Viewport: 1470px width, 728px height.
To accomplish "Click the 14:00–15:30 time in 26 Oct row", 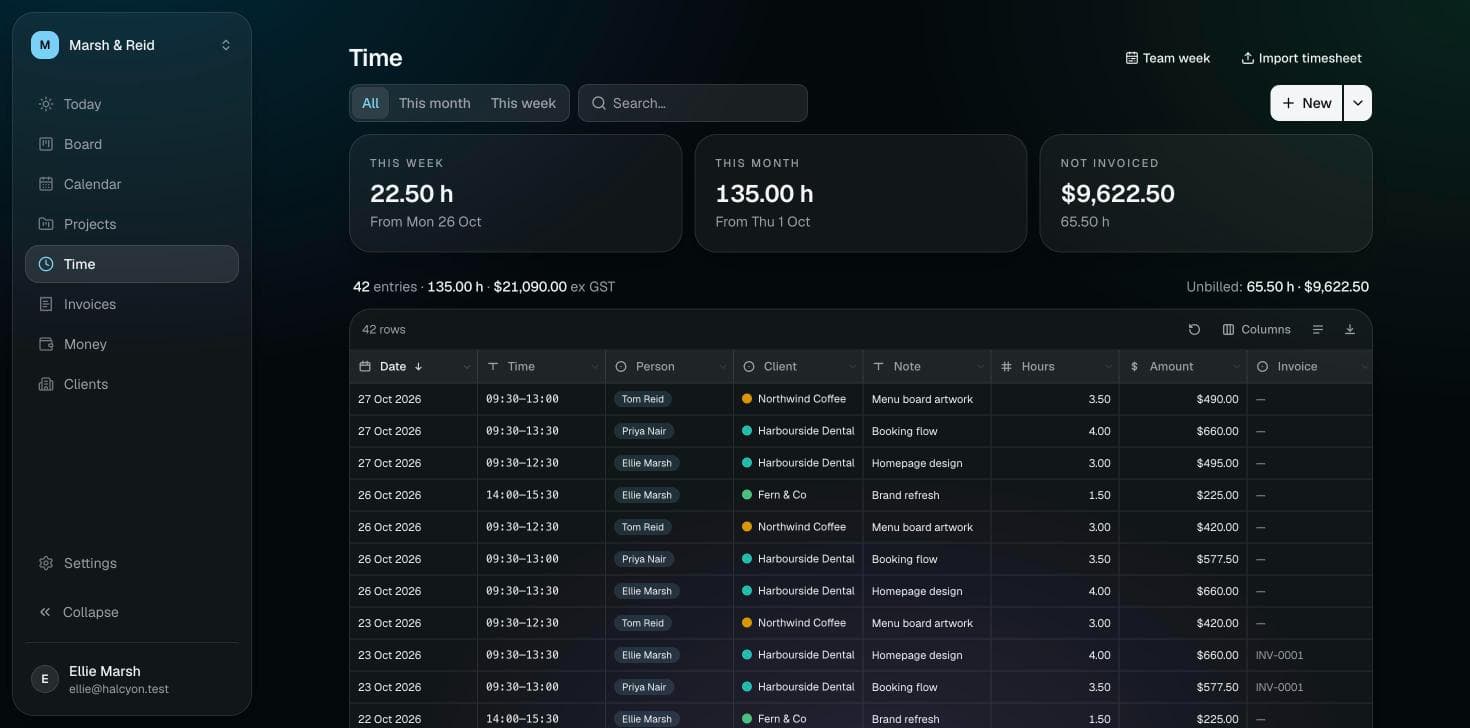I will pos(522,495).
